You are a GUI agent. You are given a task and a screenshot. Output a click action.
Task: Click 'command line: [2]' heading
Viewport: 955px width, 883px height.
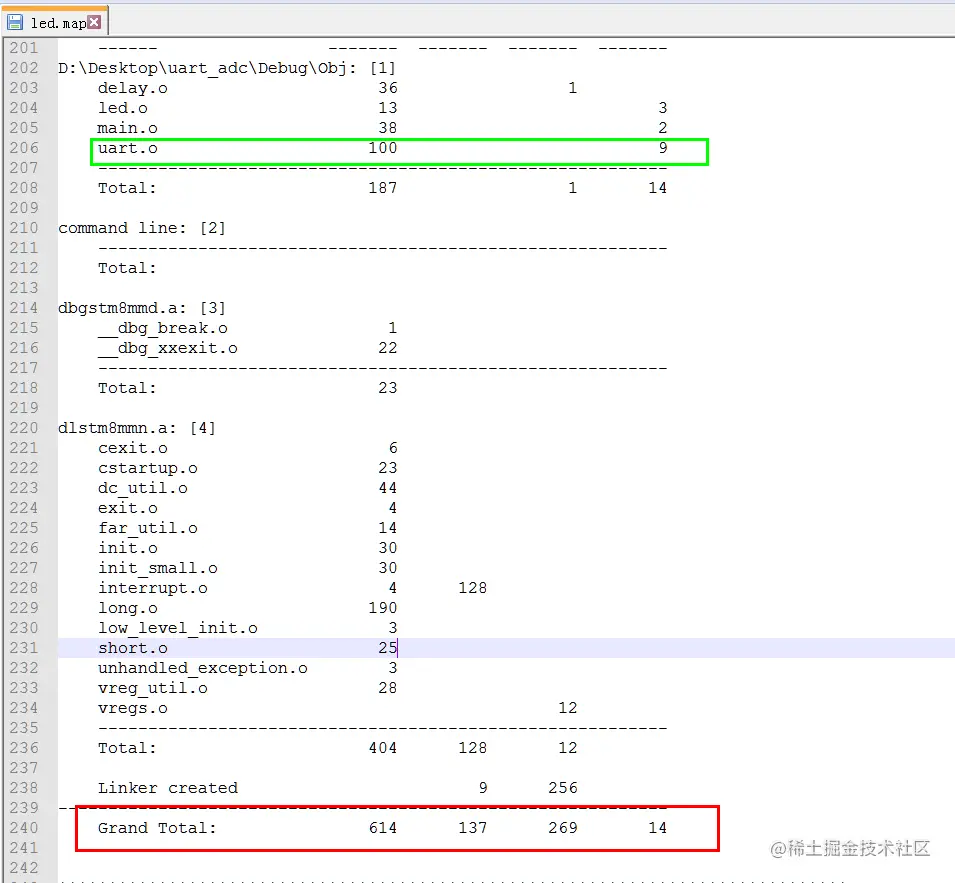(x=142, y=228)
